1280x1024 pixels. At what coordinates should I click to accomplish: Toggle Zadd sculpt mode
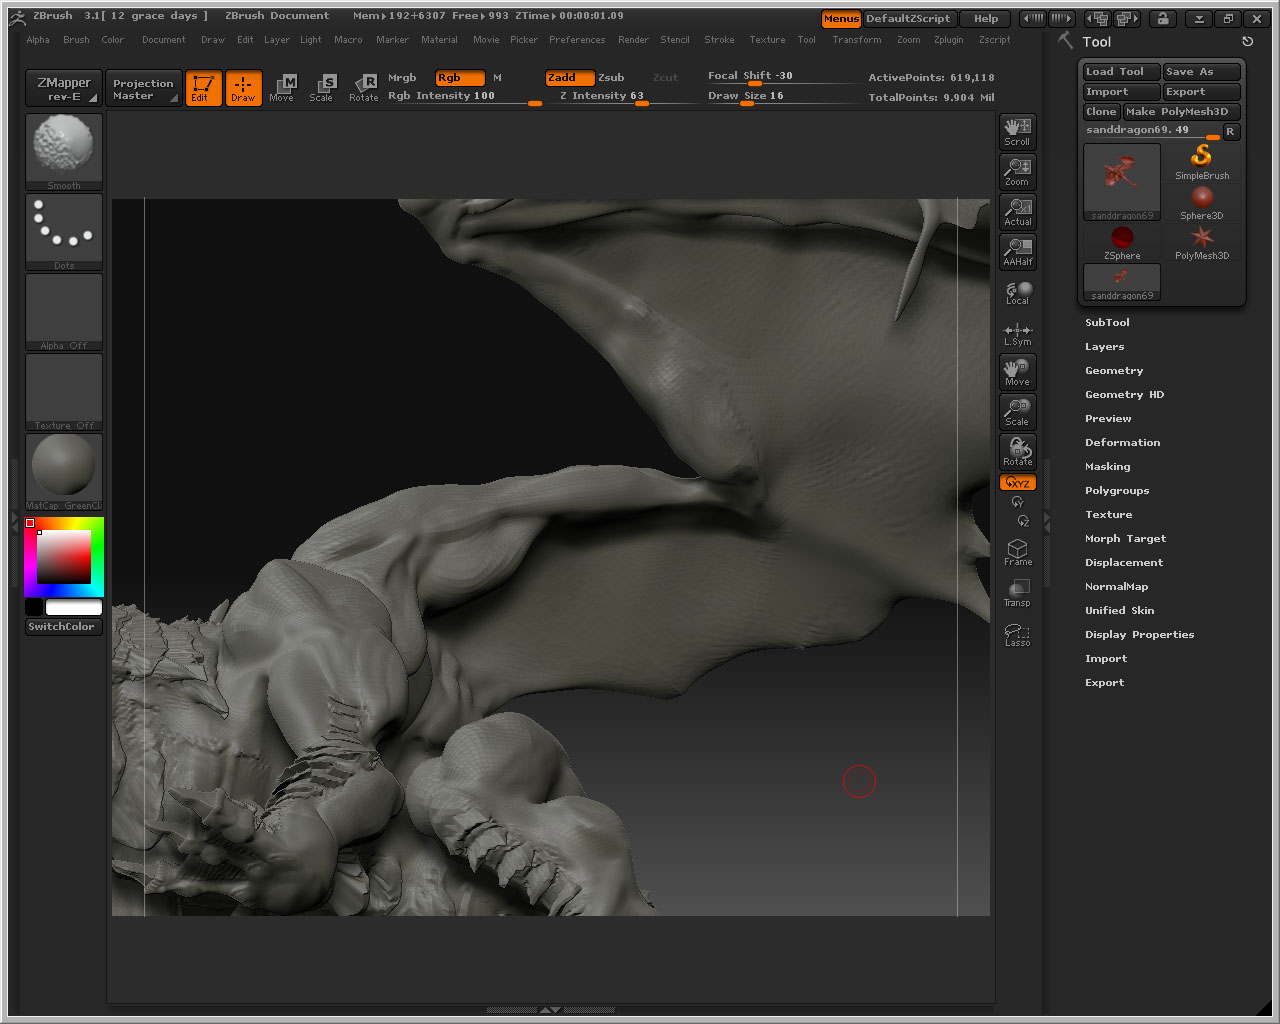click(x=570, y=78)
